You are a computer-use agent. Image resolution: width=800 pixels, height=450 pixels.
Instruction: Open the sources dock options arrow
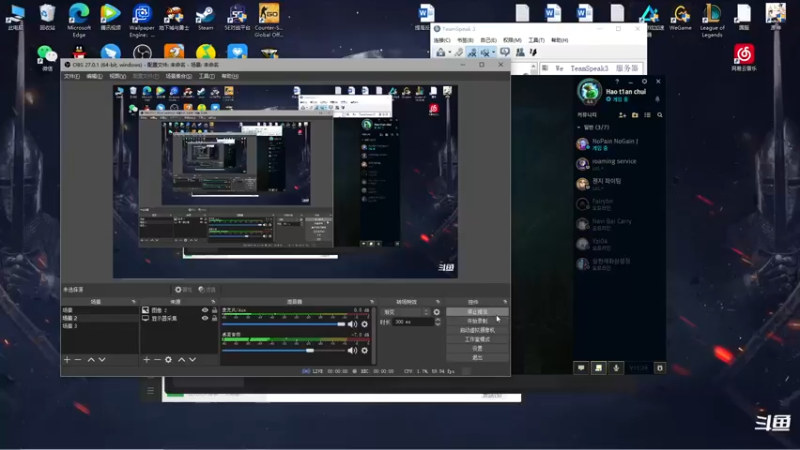pos(213,302)
